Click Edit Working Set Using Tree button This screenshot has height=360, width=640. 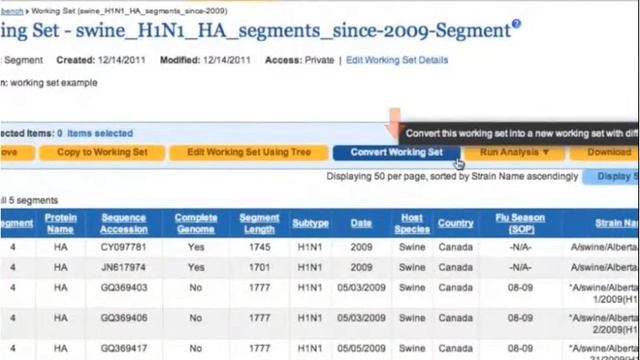click(249, 152)
